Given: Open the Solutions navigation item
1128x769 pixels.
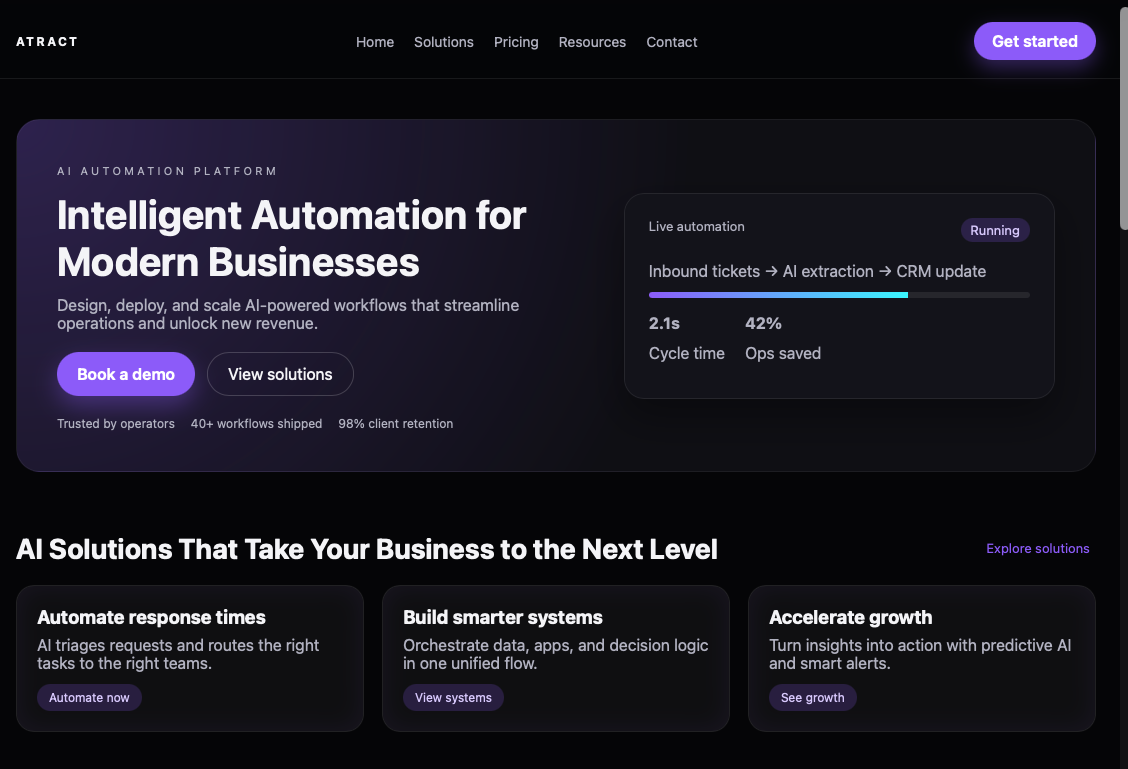Looking at the screenshot, I should pyautogui.click(x=443, y=42).
